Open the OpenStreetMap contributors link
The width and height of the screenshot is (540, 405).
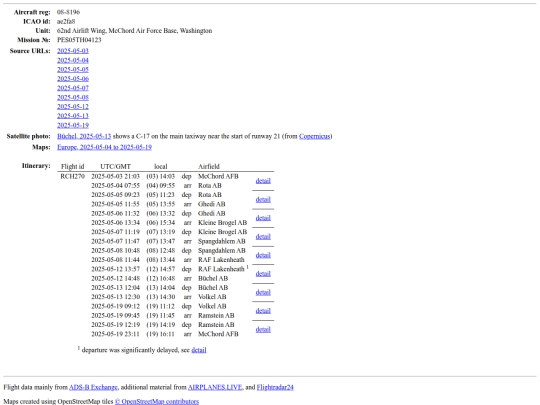(x=157, y=402)
